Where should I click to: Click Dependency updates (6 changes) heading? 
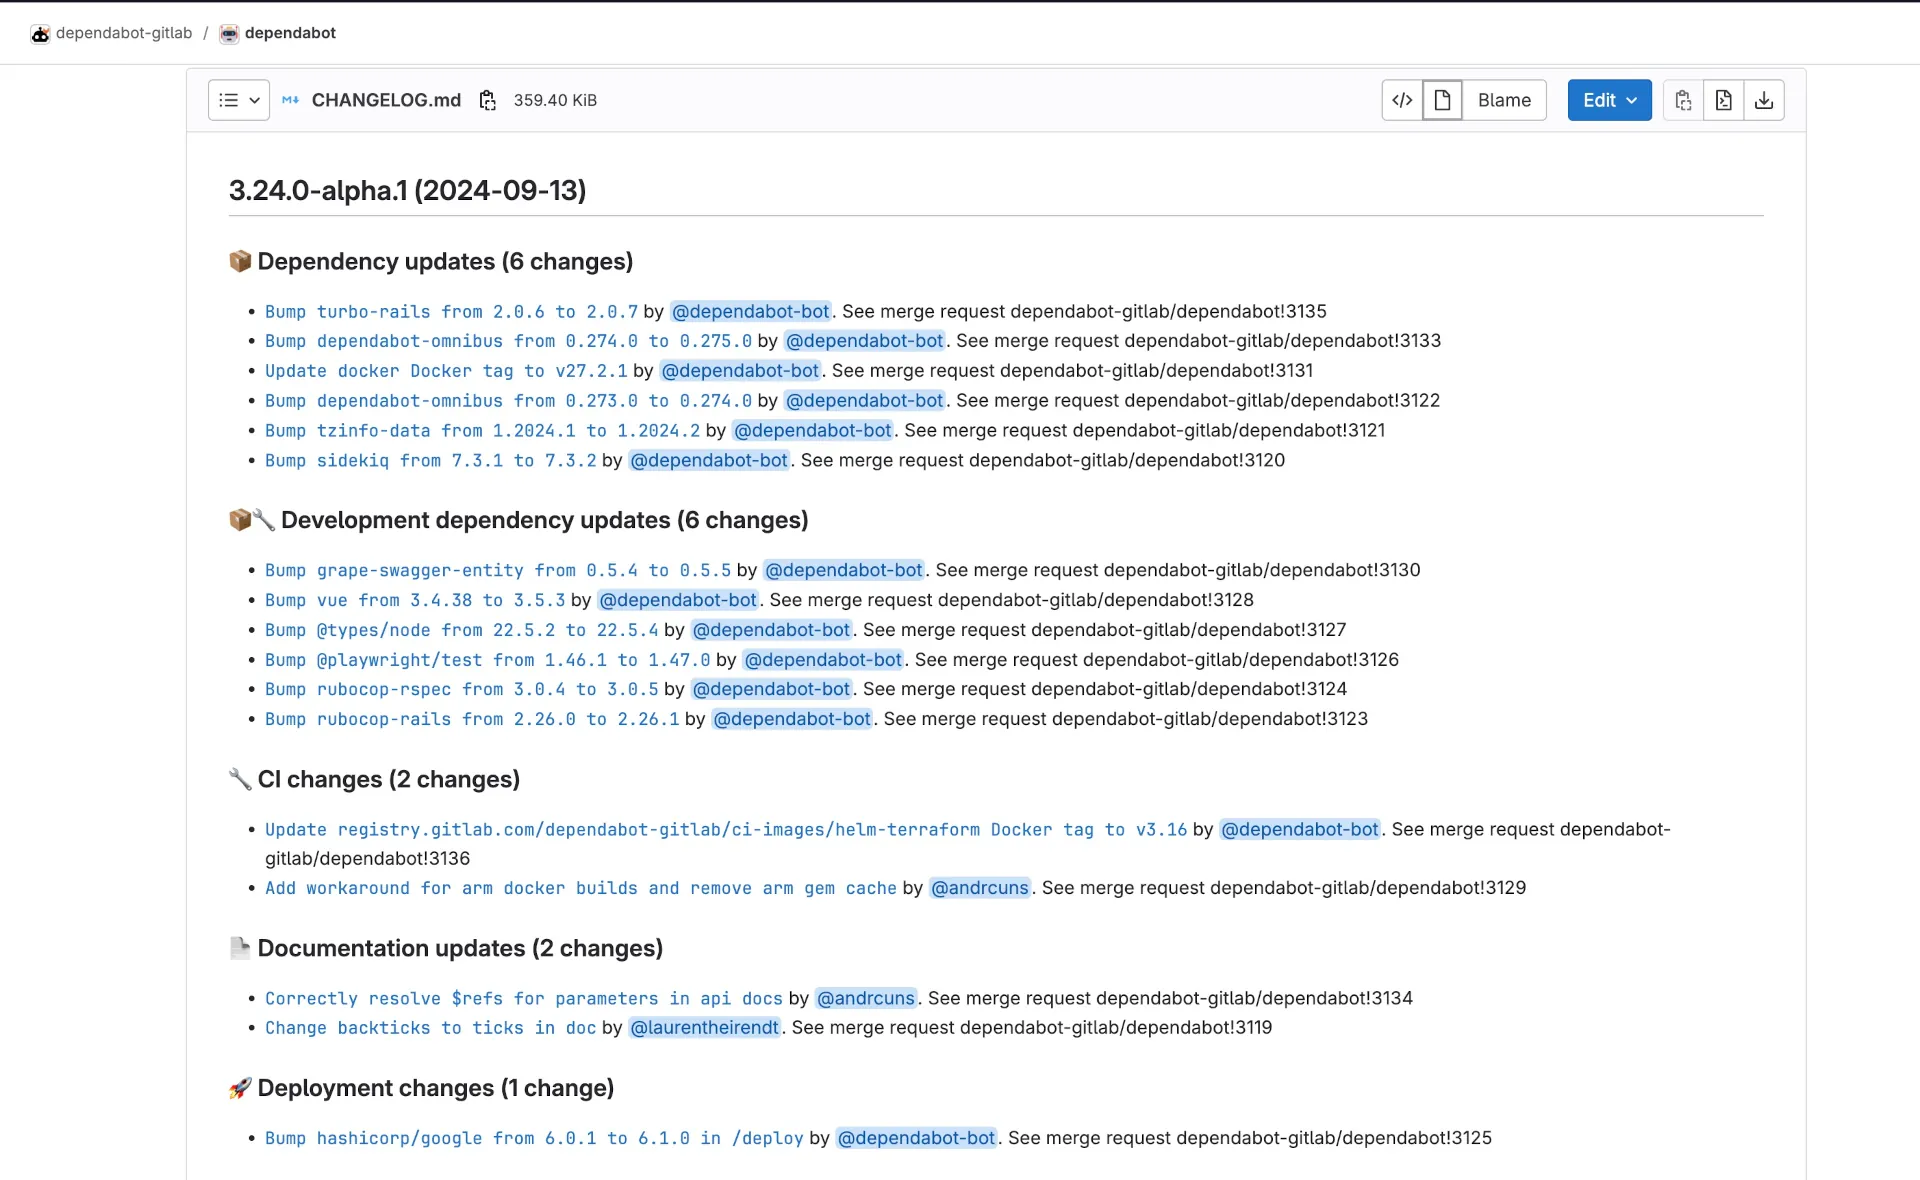click(445, 262)
